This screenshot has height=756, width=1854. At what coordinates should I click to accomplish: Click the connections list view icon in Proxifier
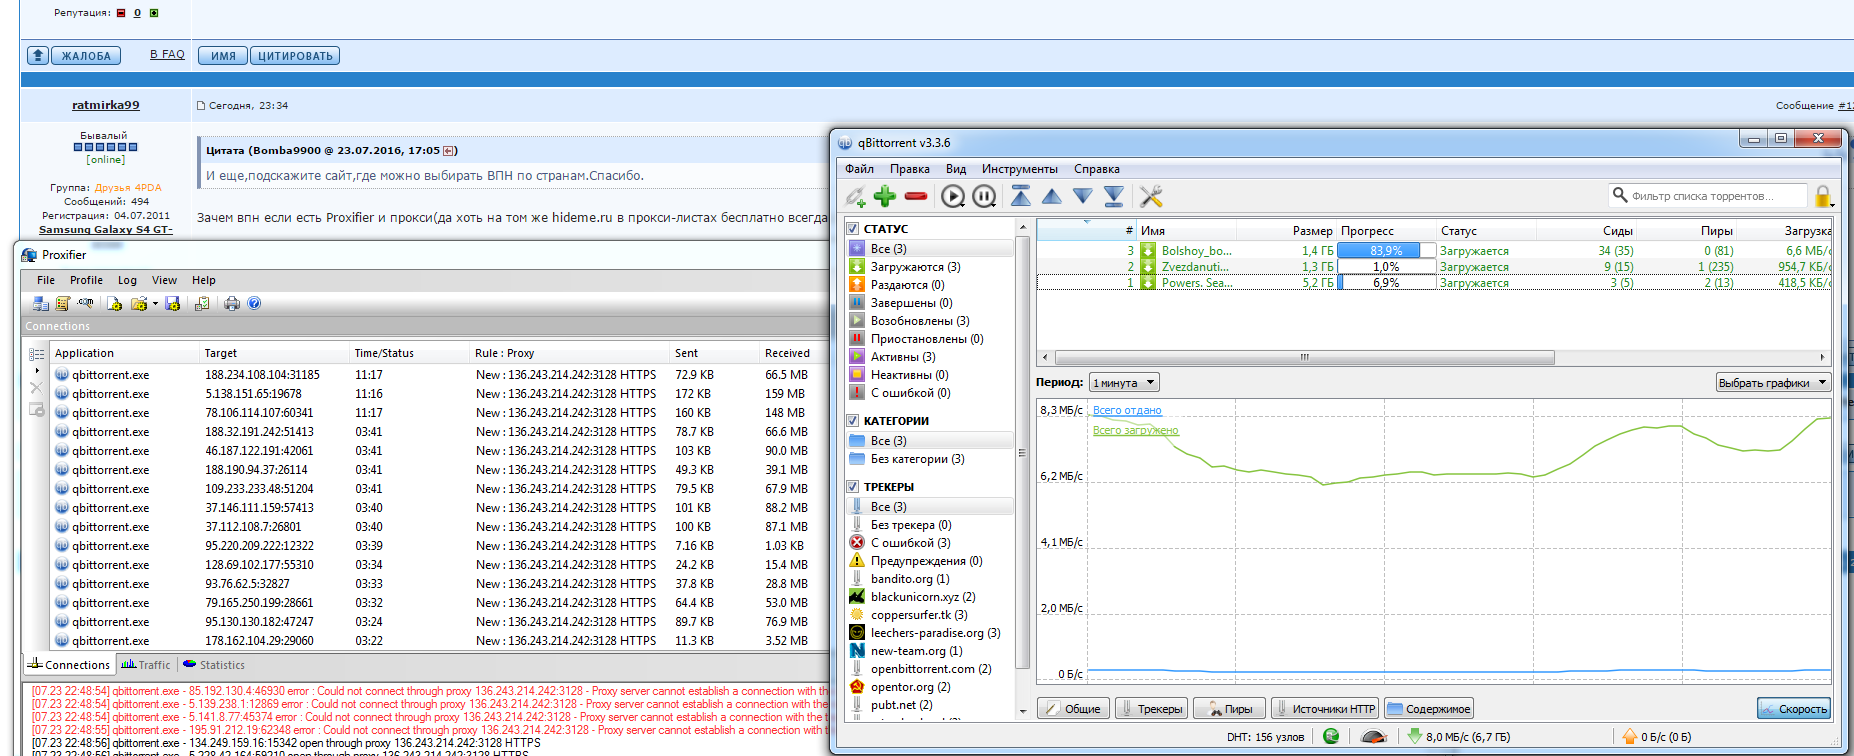(37, 354)
